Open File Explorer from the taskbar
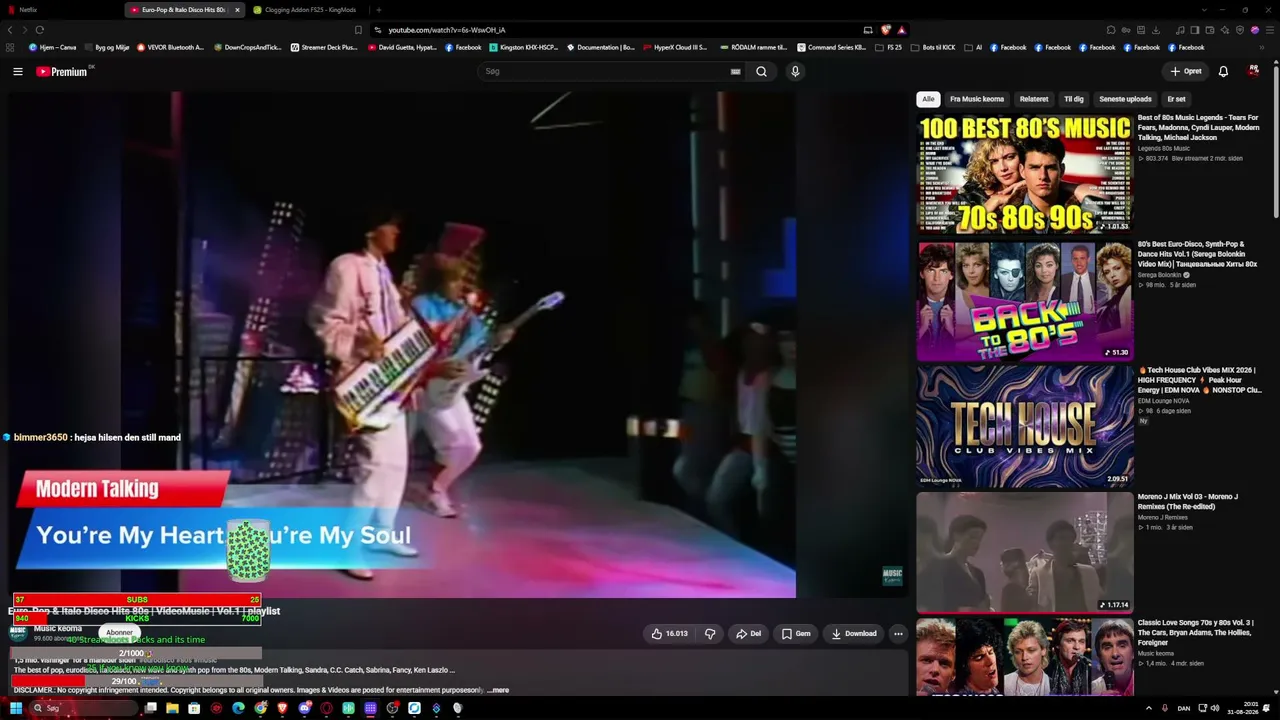 (172, 708)
